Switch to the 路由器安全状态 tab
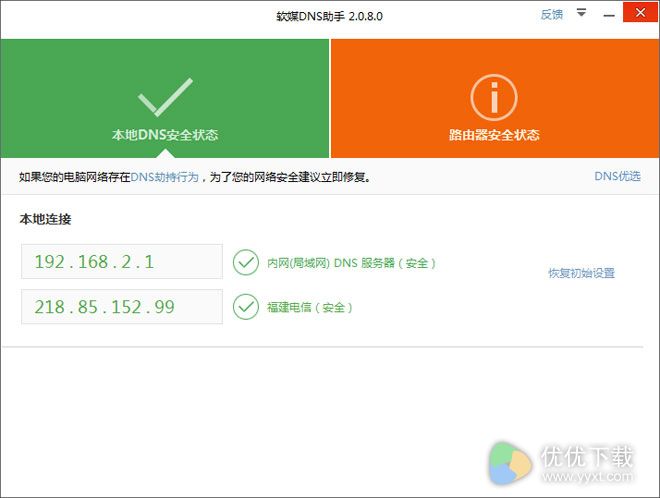 (495, 99)
